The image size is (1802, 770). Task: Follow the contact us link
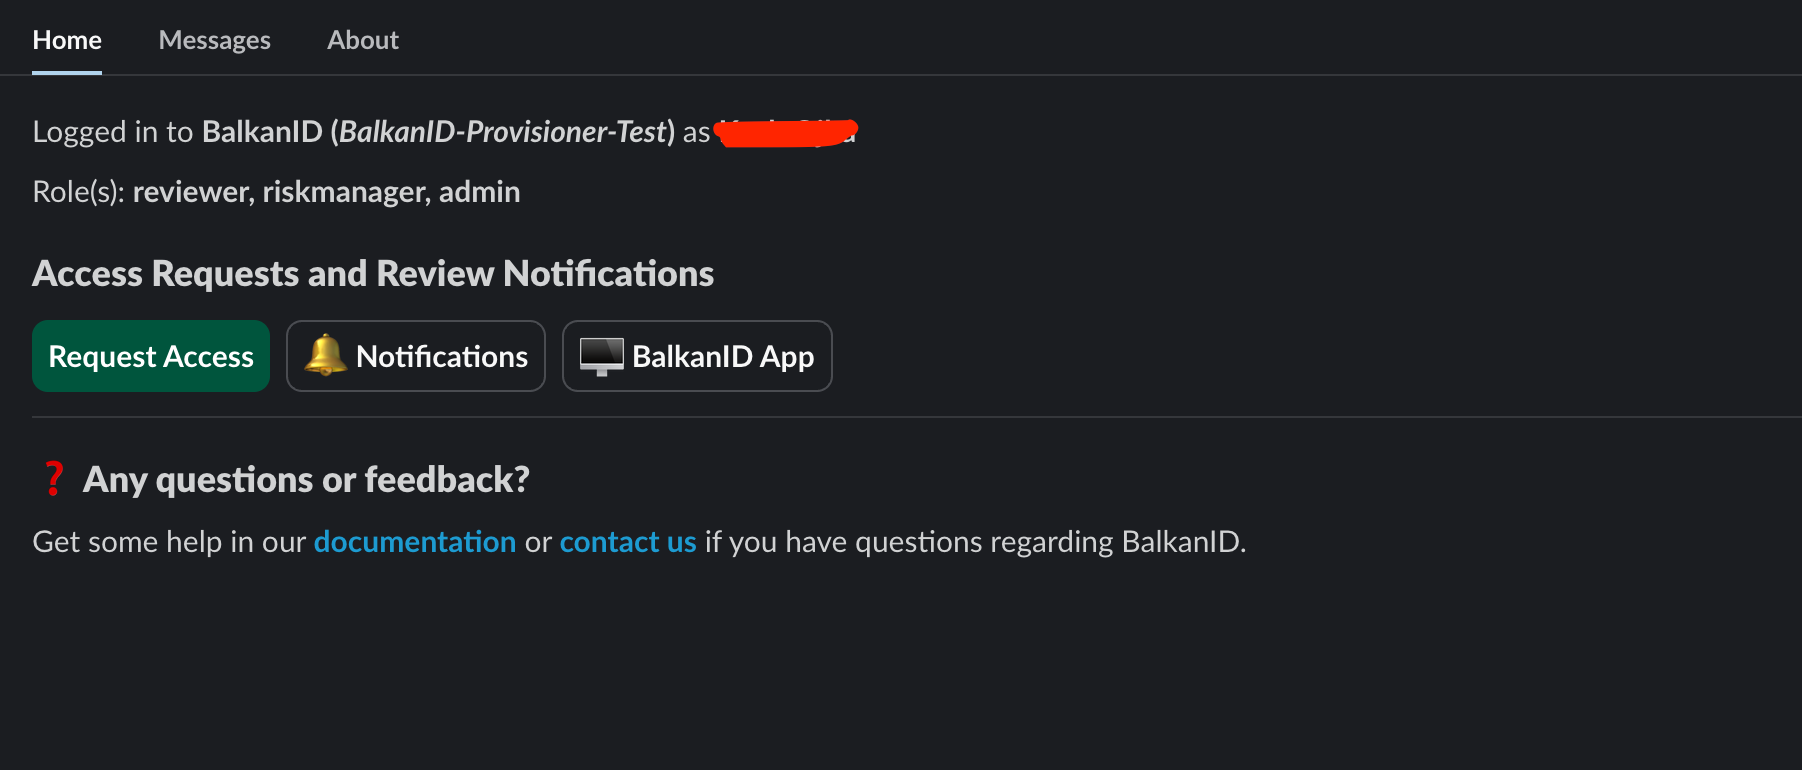[628, 542]
